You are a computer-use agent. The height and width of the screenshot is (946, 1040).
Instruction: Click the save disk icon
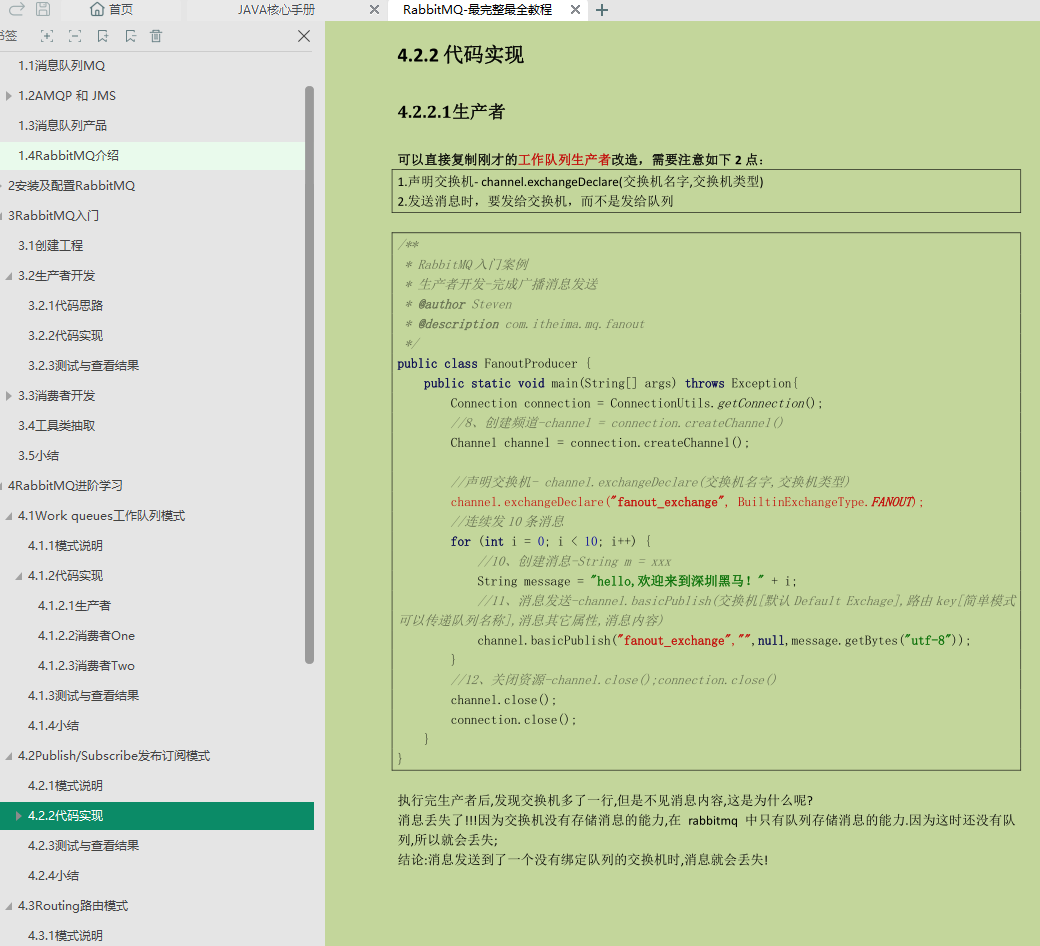point(43,9)
